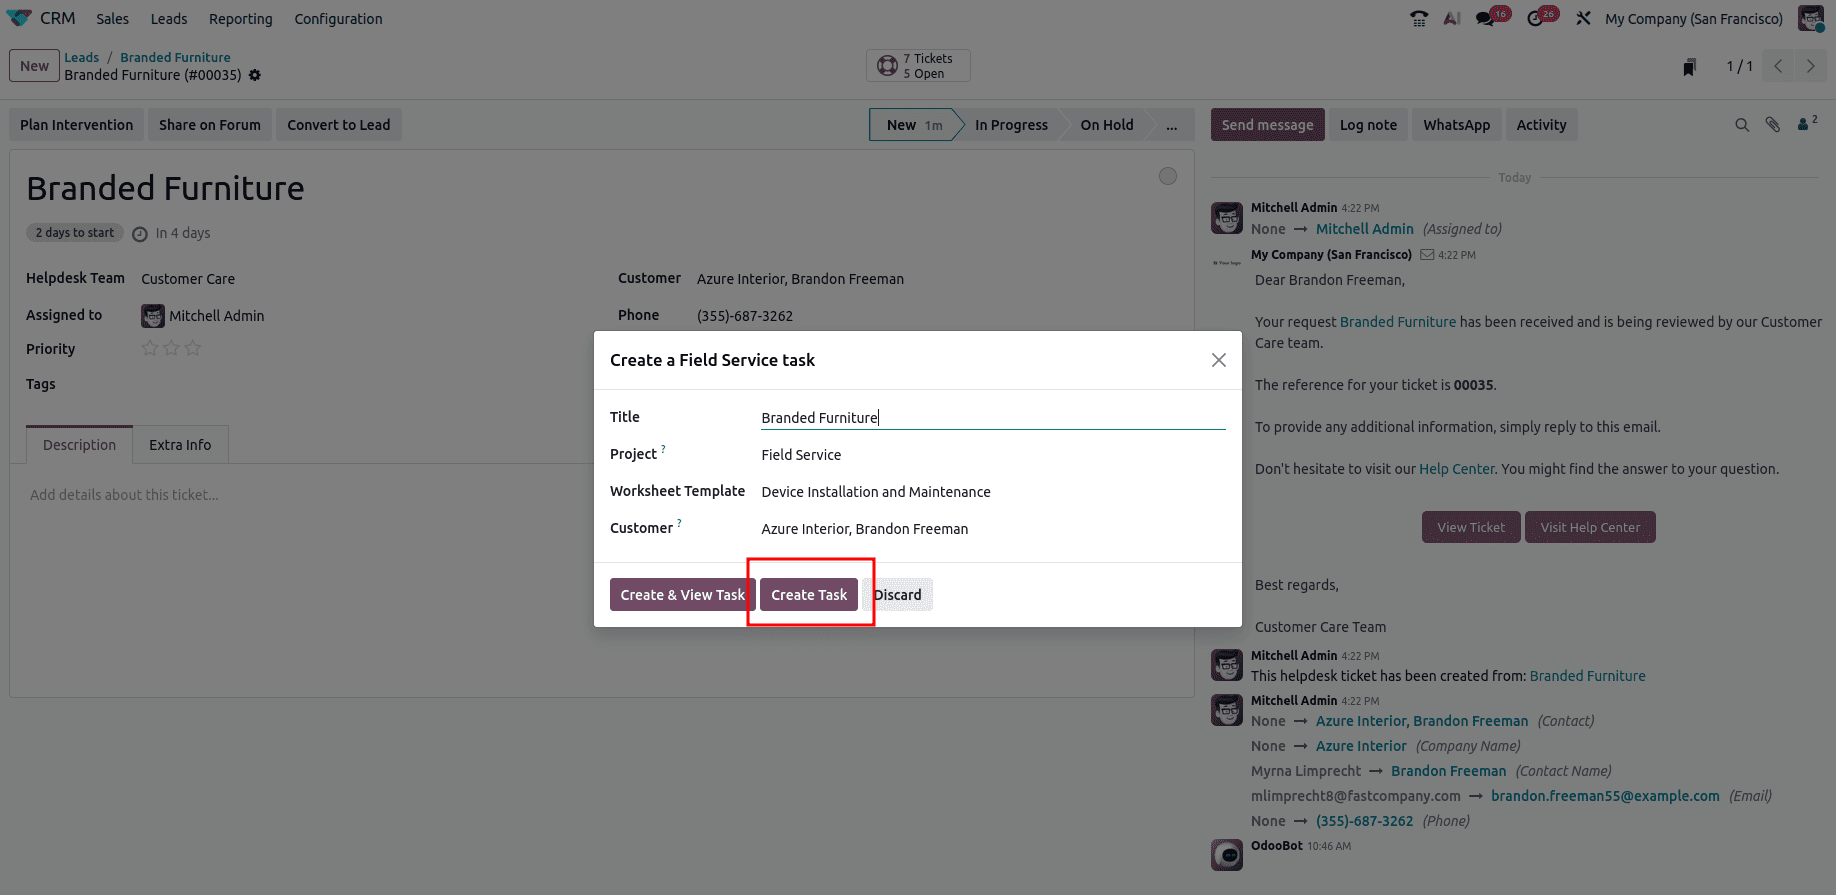Follow the Branded Furniture breadcrumb link

click(175, 57)
